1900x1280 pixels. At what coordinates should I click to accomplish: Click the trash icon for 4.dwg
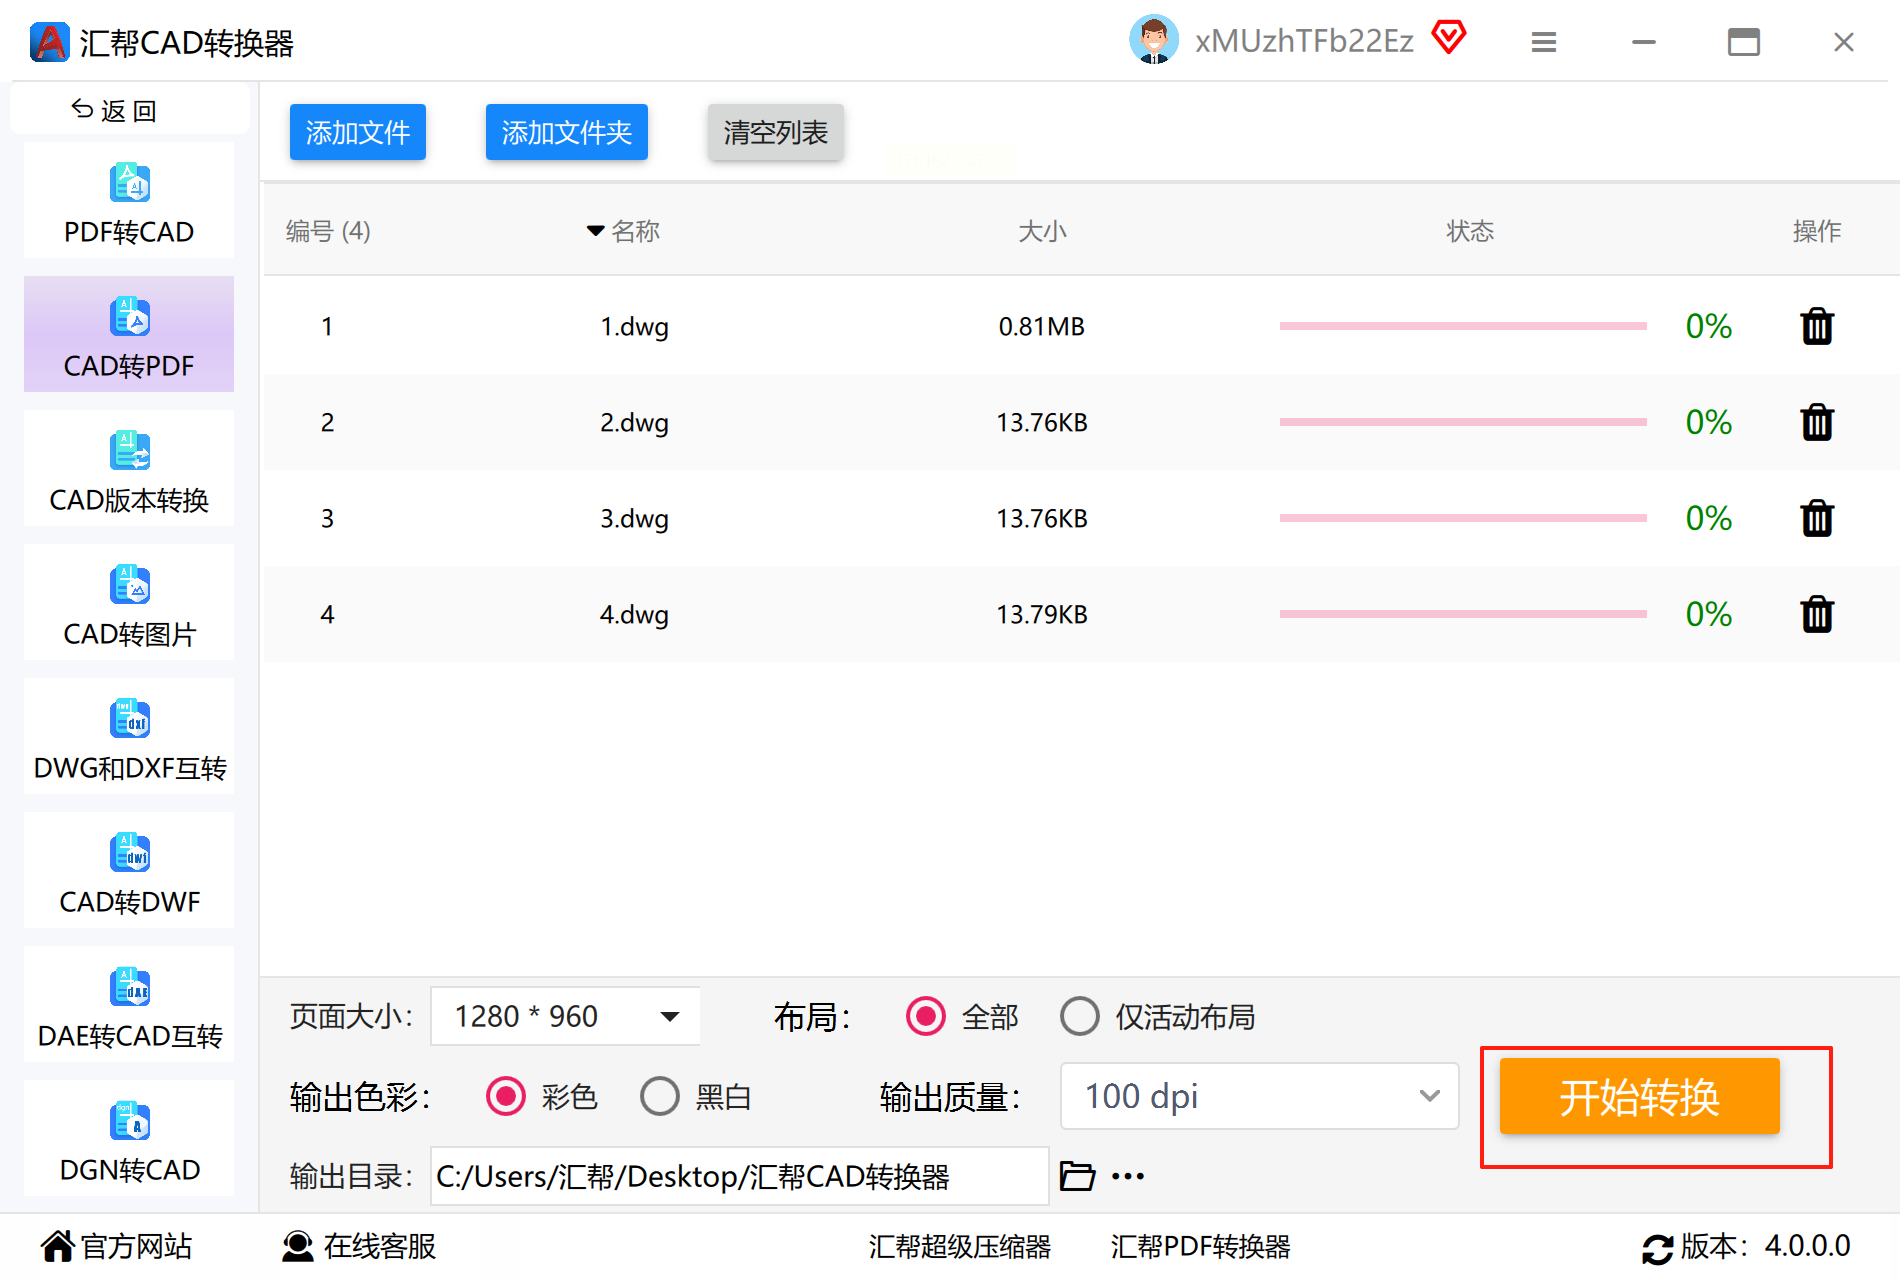click(x=1816, y=614)
